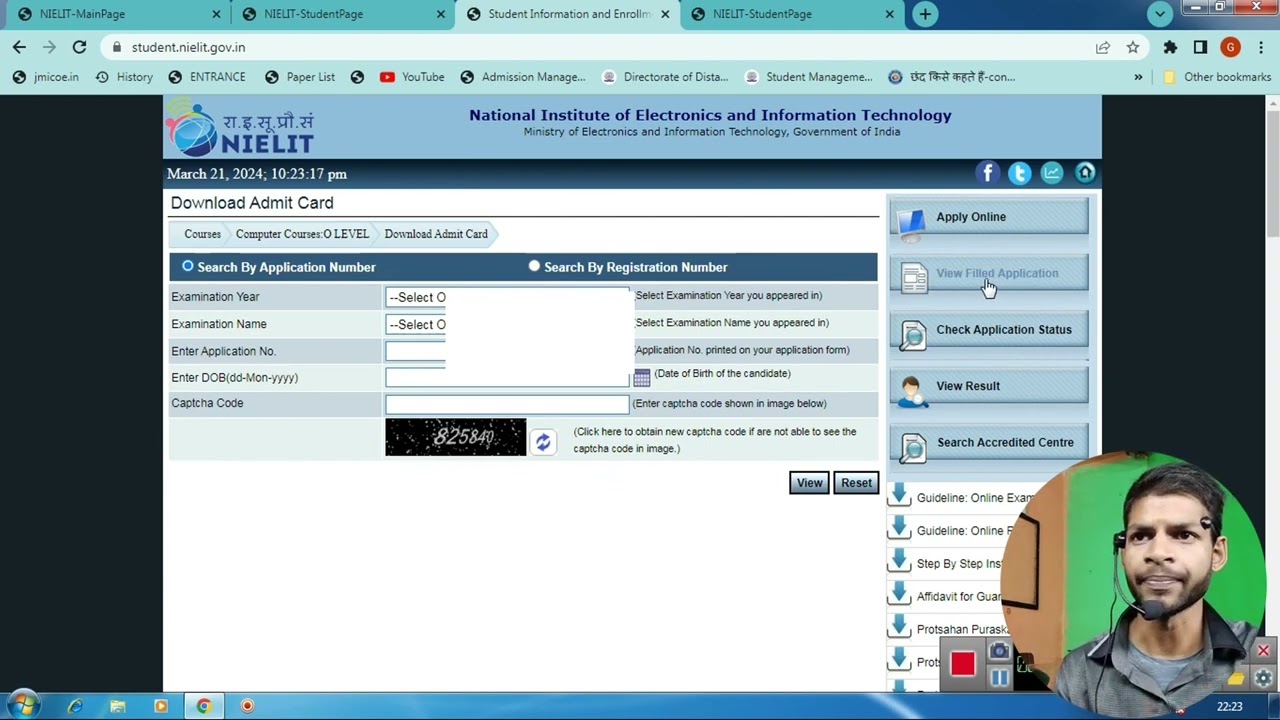1280x720 pixels.
Task: Focus the Enter DOB text field
Action: pyautogui.click(x=507, y=377)
